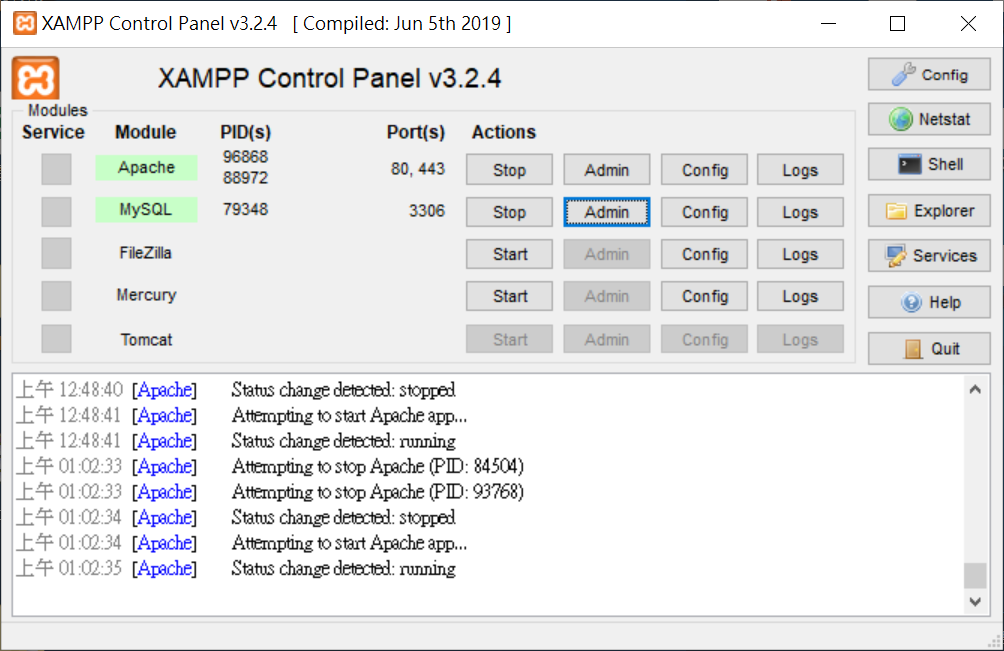
Task: Click the XAMPP title bar icon
Action: (24, 24)
